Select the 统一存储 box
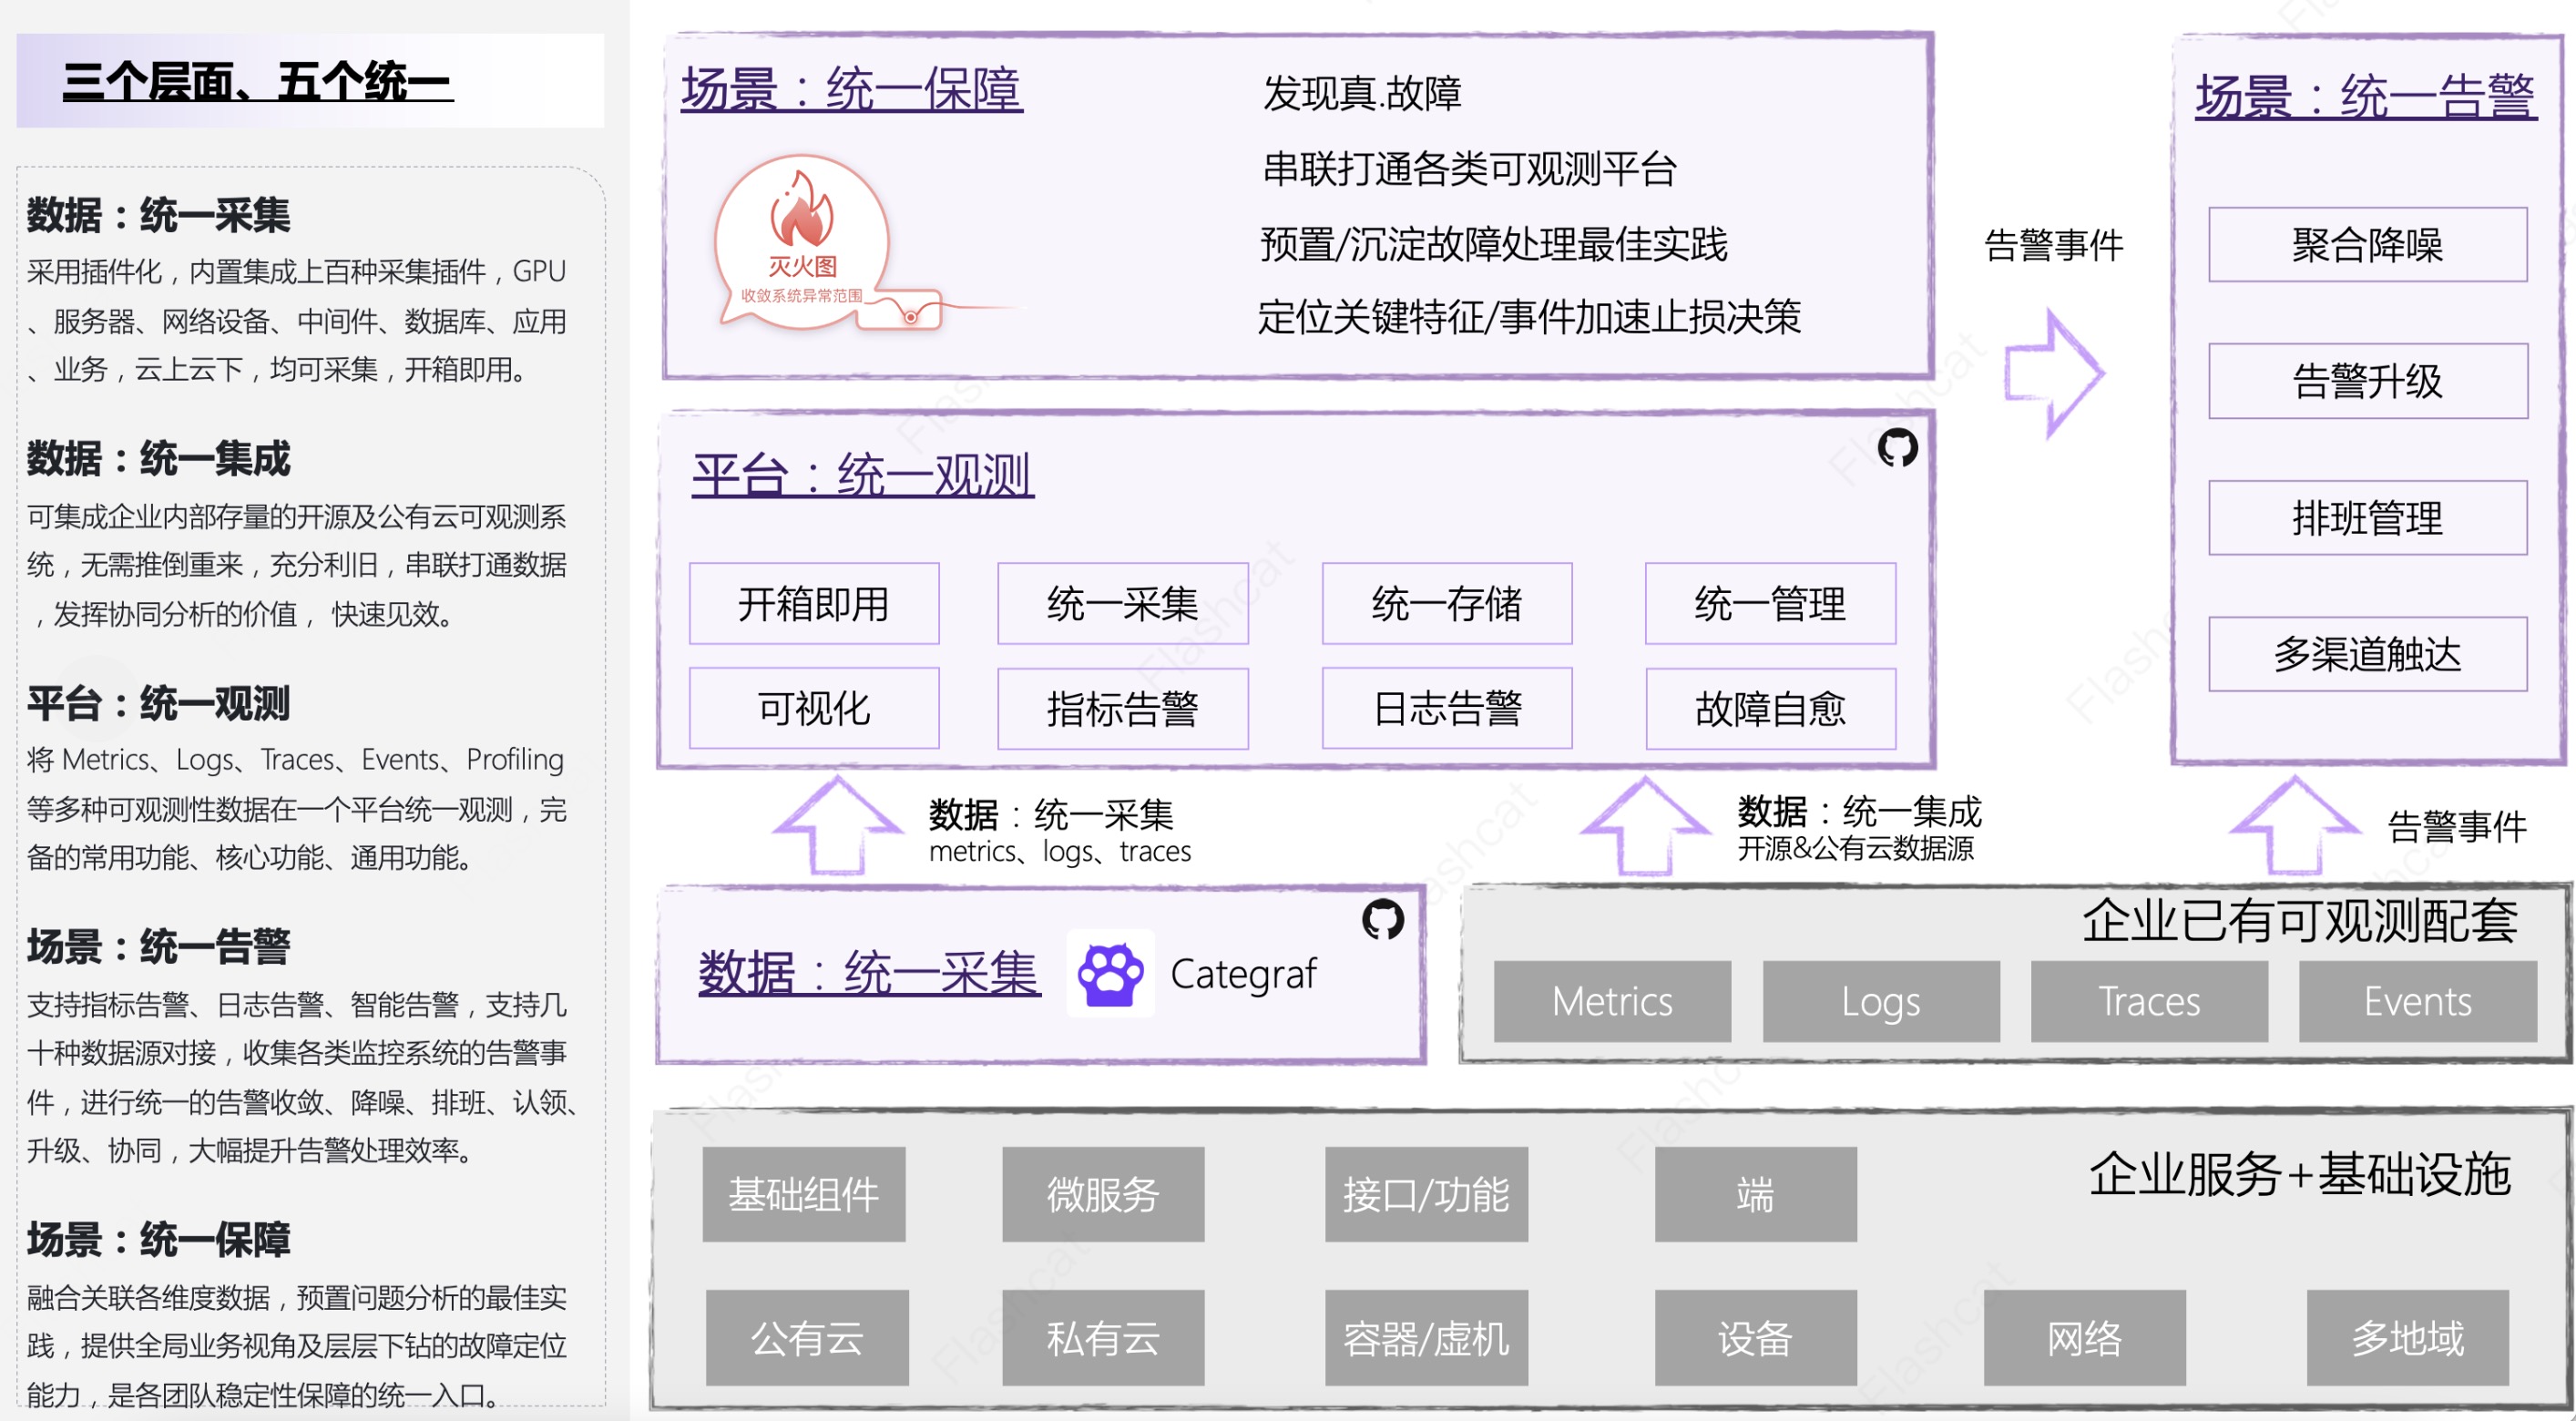Image resolution: width=2576 pixels, height=1421 pixels. click(x=1447, y=604)
